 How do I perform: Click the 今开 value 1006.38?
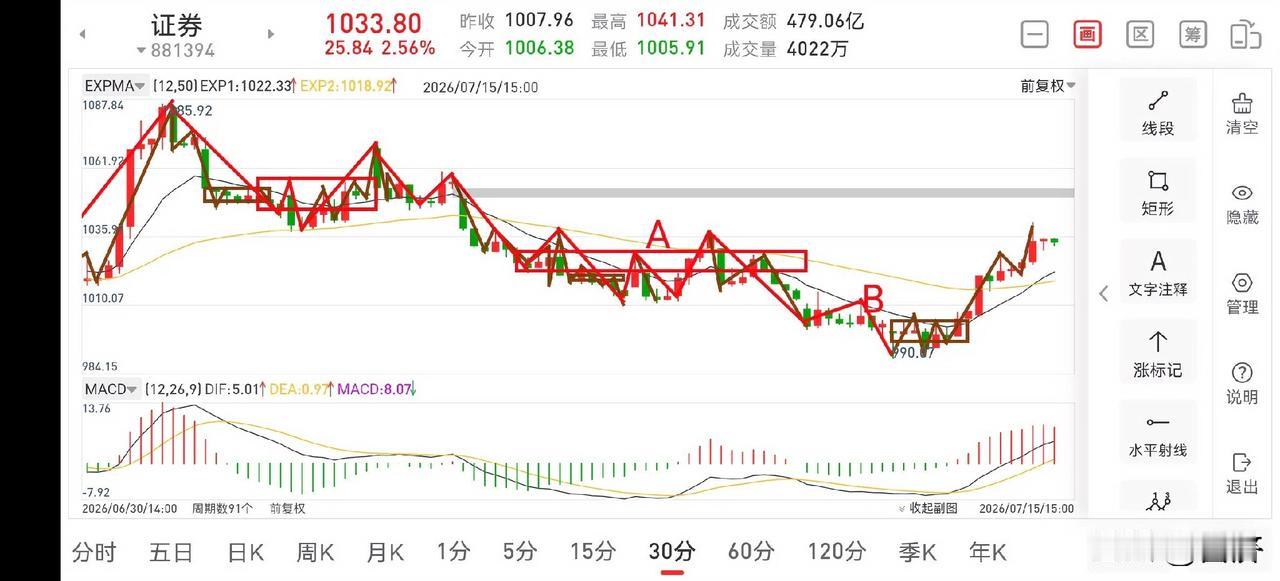540,48
